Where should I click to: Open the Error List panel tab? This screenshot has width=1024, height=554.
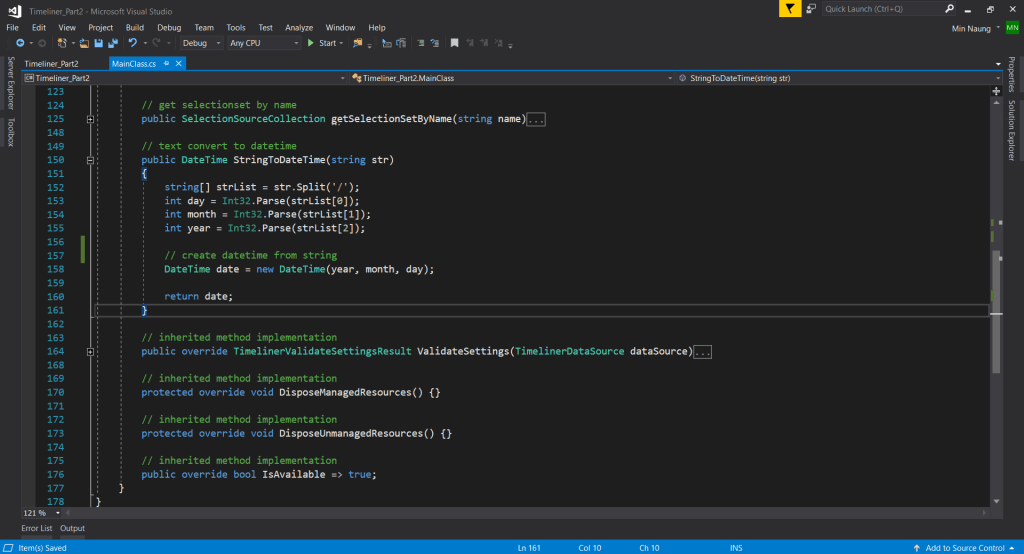(x=37, y=528)
